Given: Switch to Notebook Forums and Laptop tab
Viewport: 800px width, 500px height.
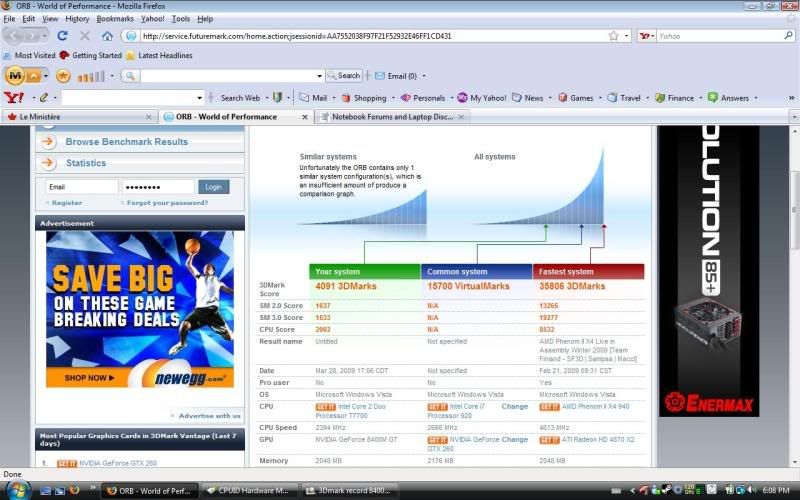Looking at the screenshot, I should (x=392, y=117).
